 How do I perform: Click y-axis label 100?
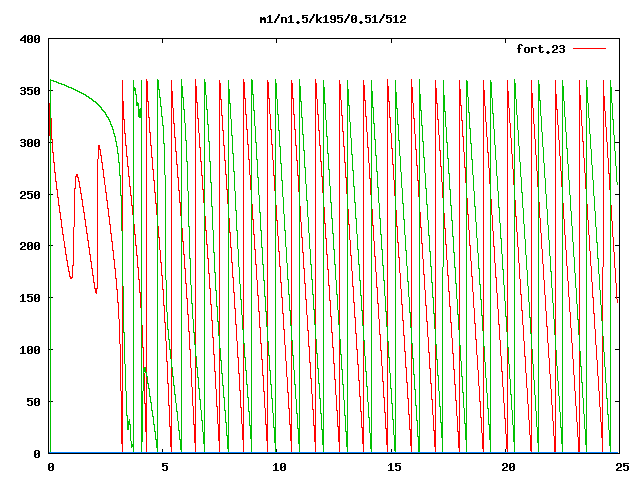(30, 350)
